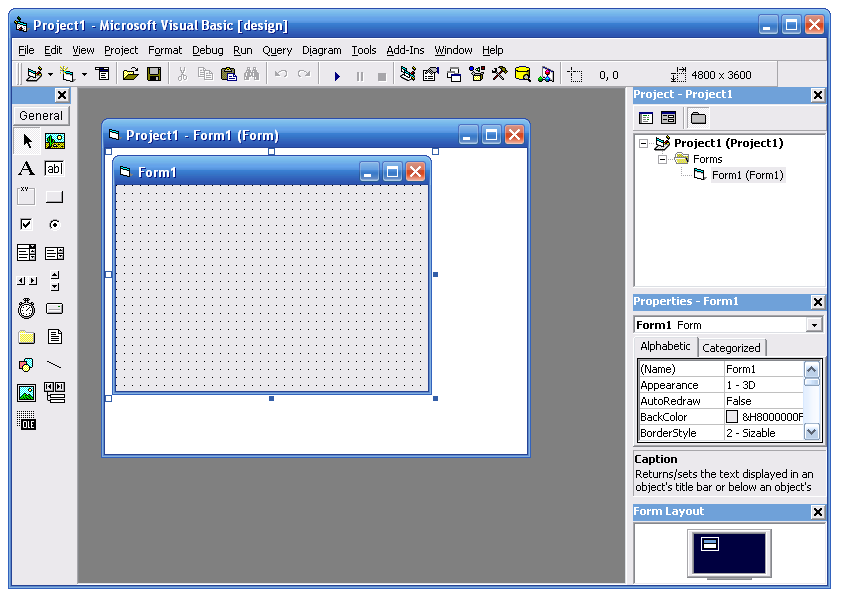Click the Start run arrow button
This screenshot has width=841, height=599.
pos(337,76)
